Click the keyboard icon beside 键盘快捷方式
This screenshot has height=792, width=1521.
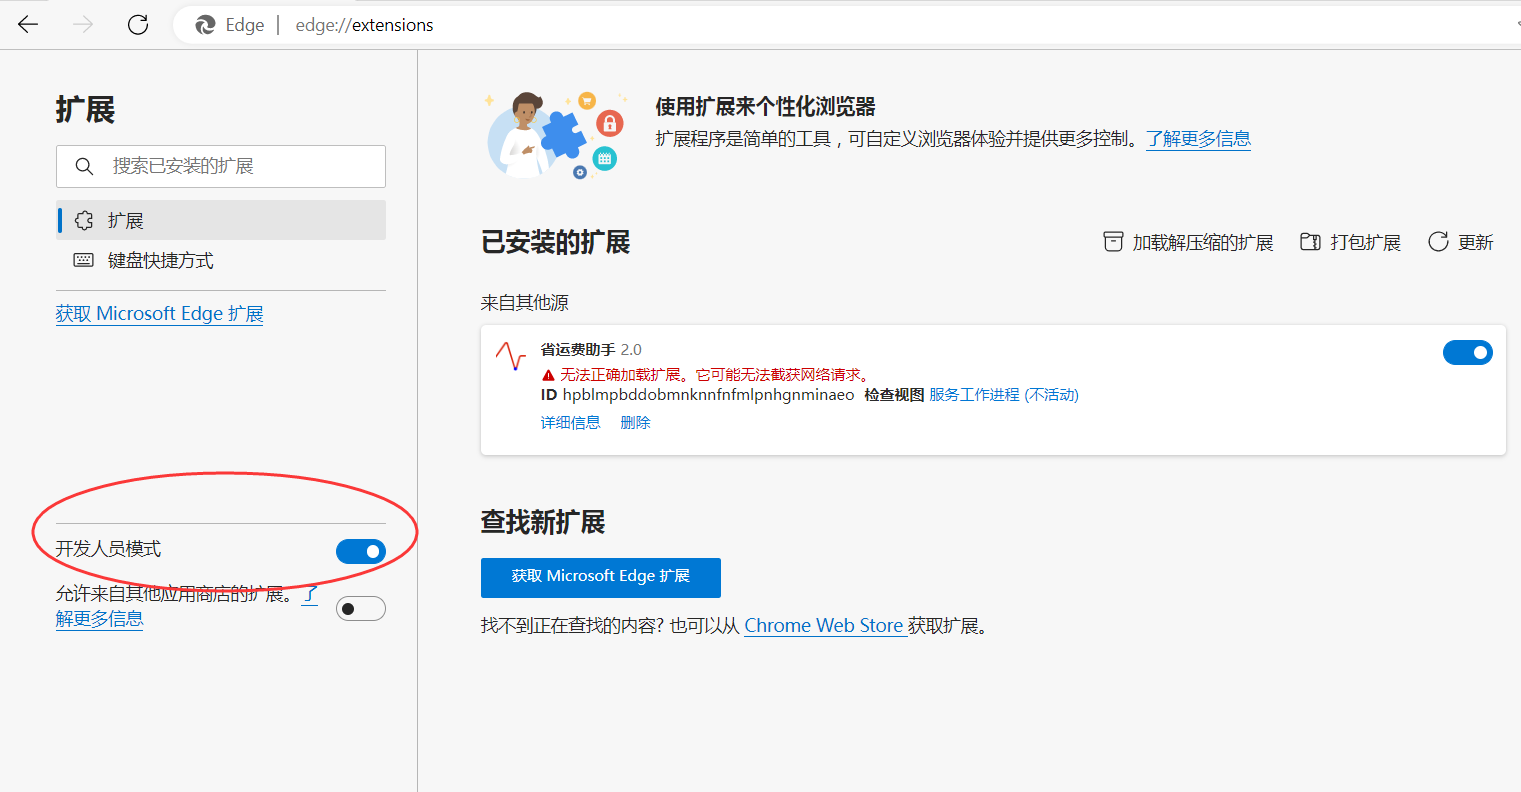point(84,260)
